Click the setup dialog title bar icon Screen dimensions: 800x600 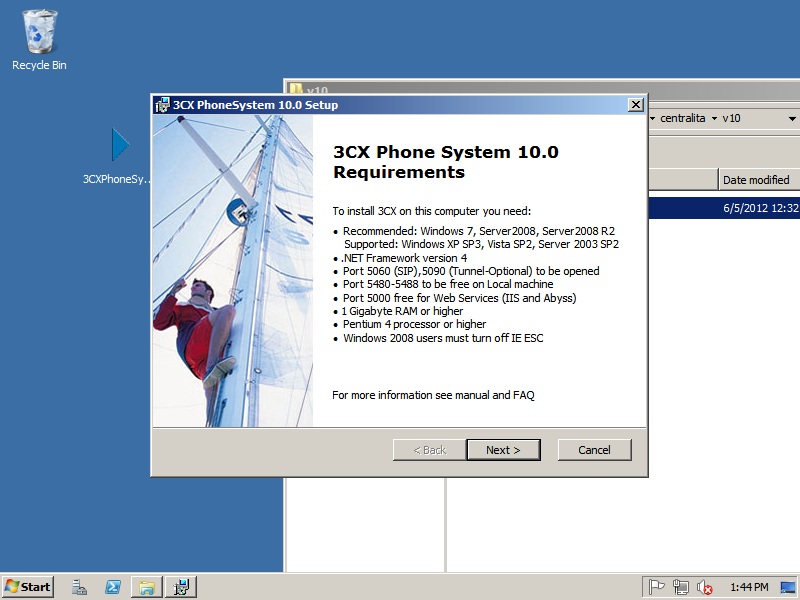(162, 105)
